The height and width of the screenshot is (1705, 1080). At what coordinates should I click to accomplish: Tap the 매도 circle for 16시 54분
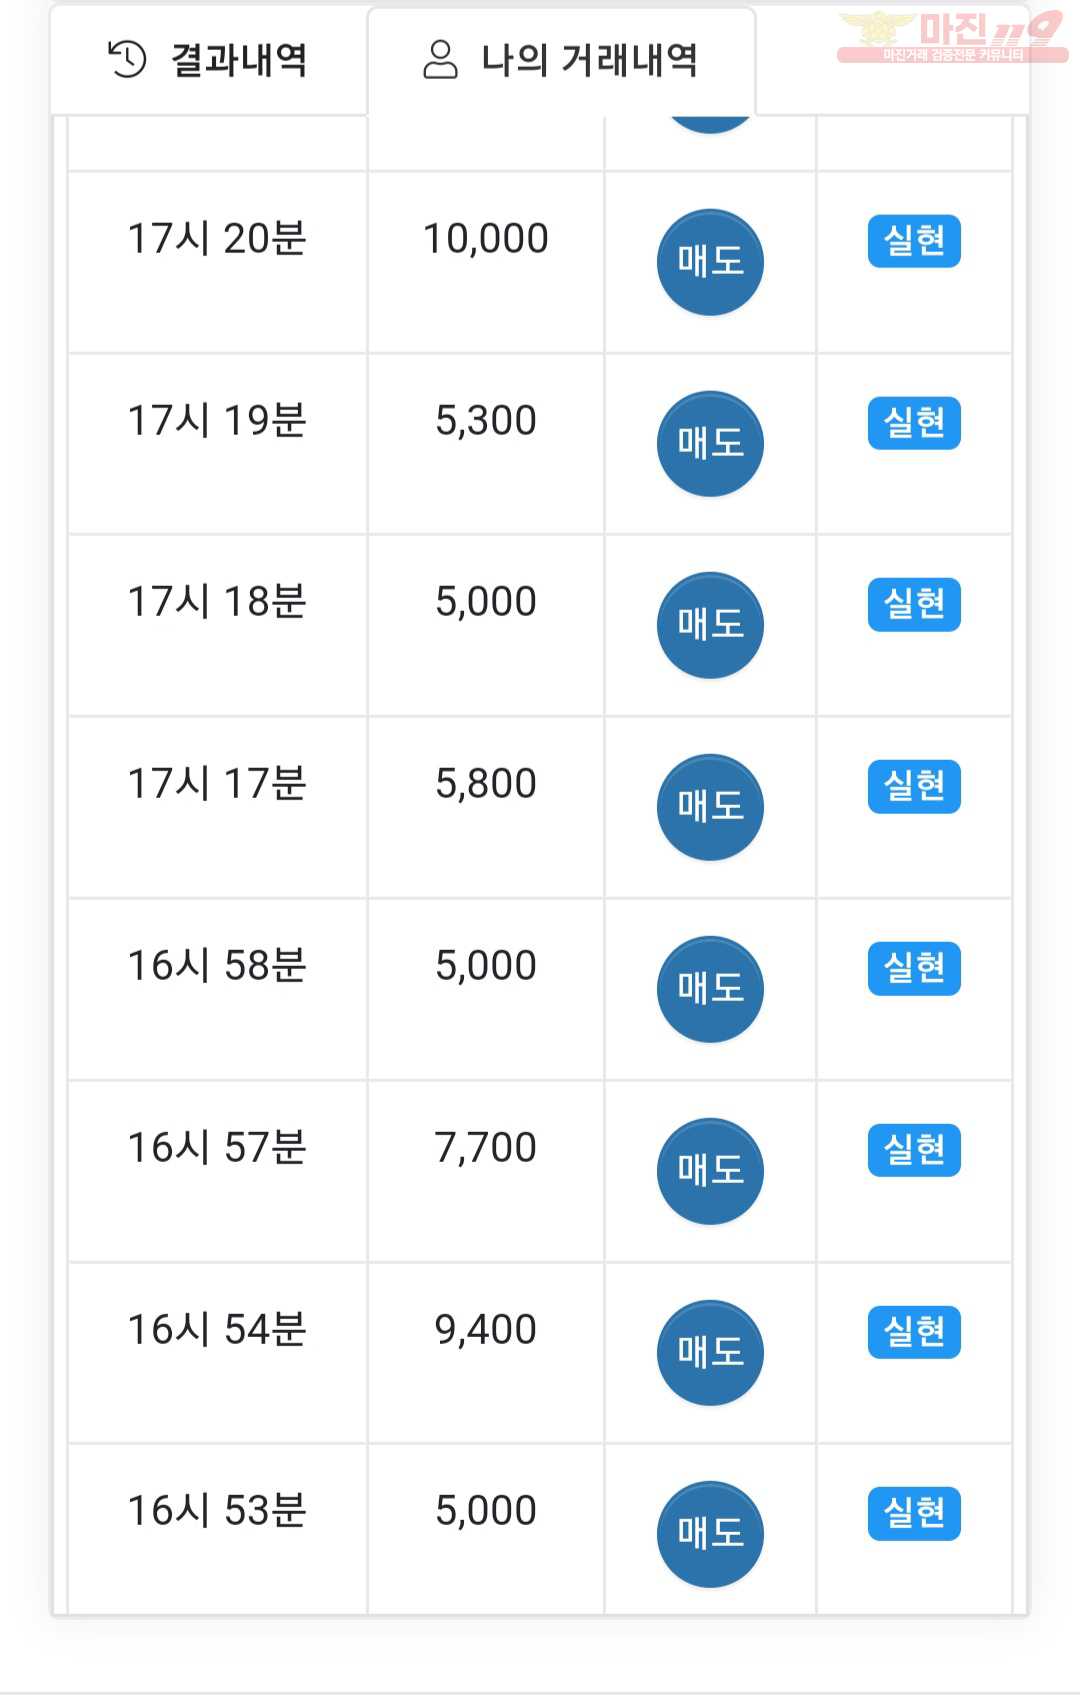pos(710,1353)
